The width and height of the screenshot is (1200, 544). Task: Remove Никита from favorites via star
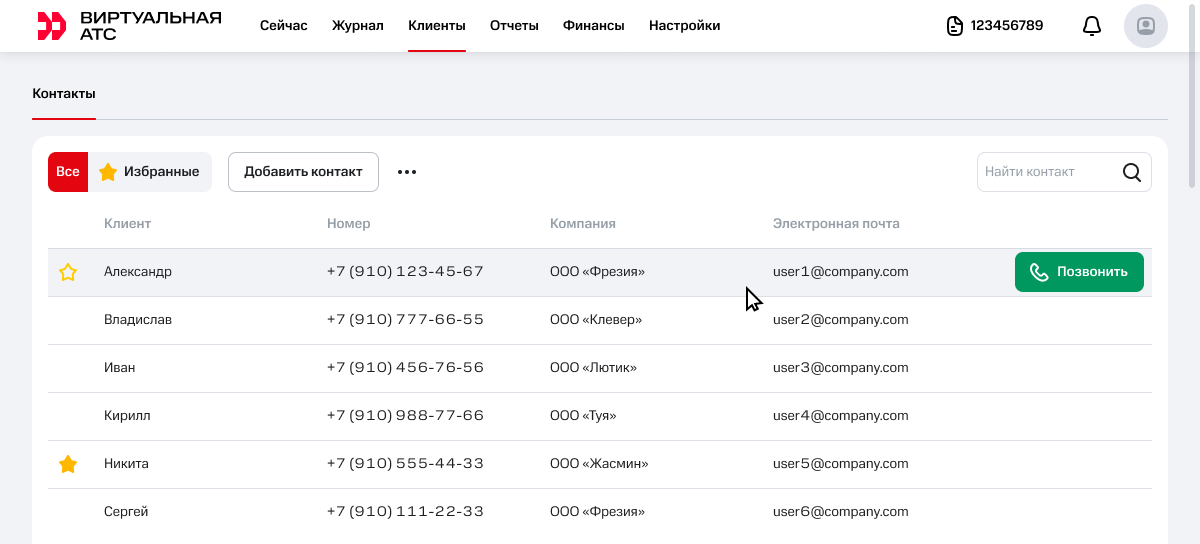(x=68, y=464)
